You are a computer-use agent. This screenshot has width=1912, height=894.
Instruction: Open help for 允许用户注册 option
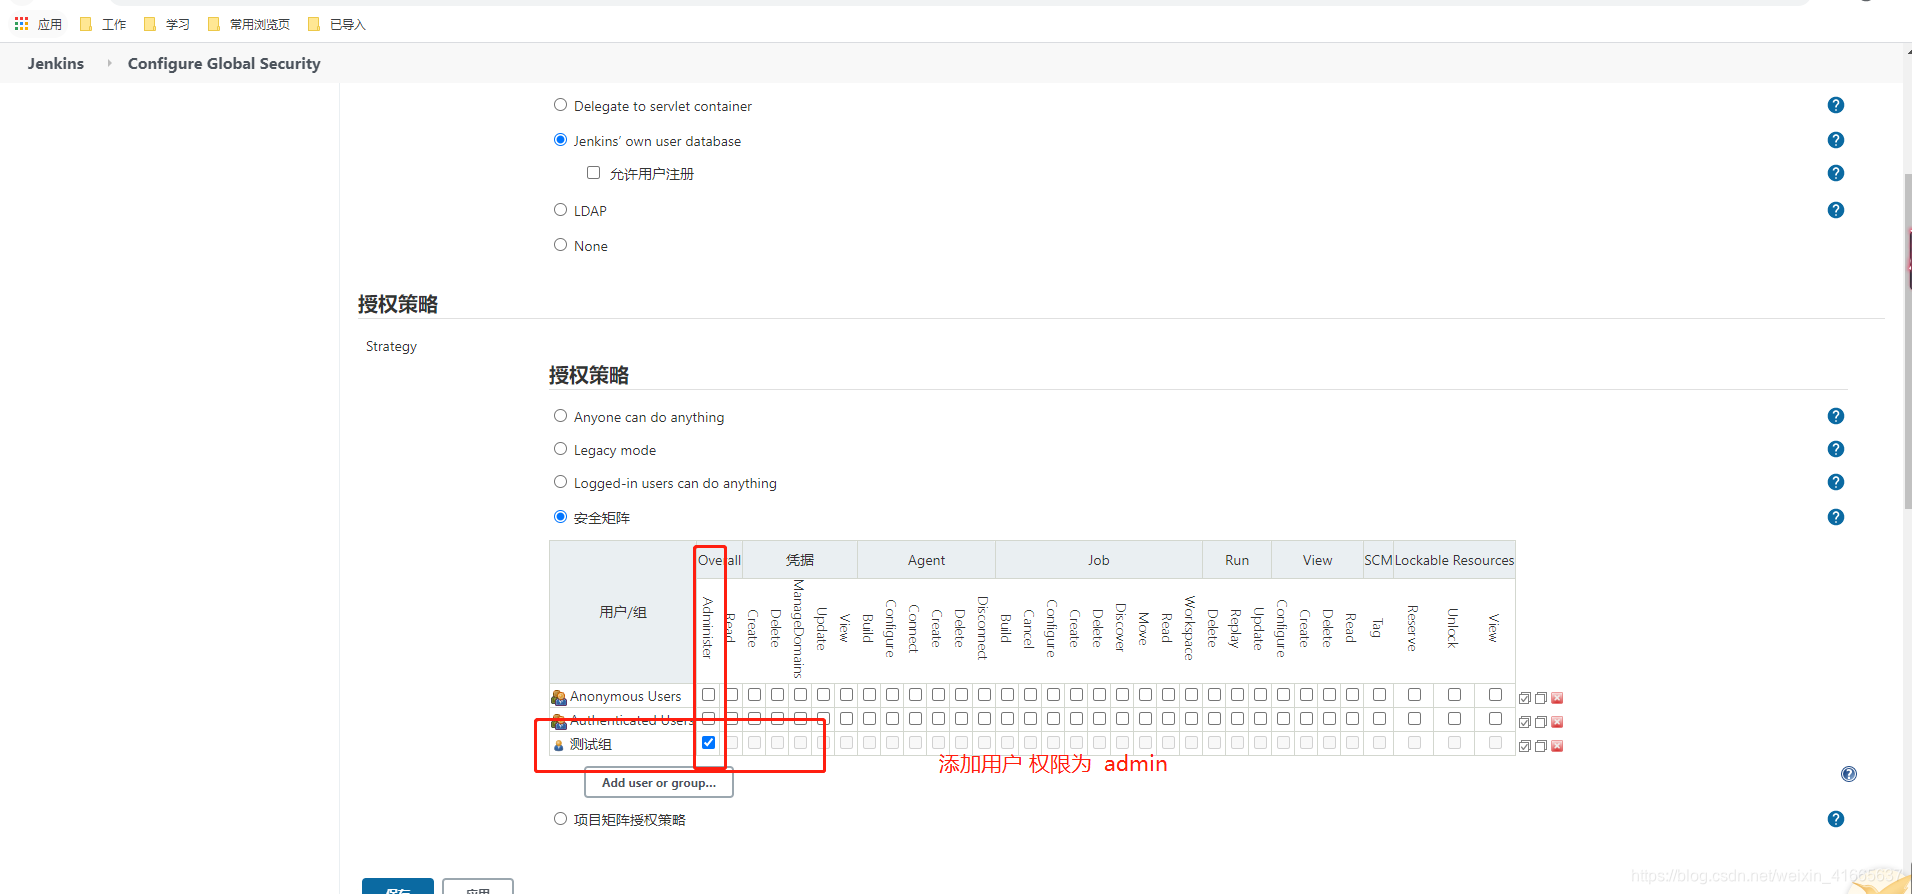tap(1835, 173)
